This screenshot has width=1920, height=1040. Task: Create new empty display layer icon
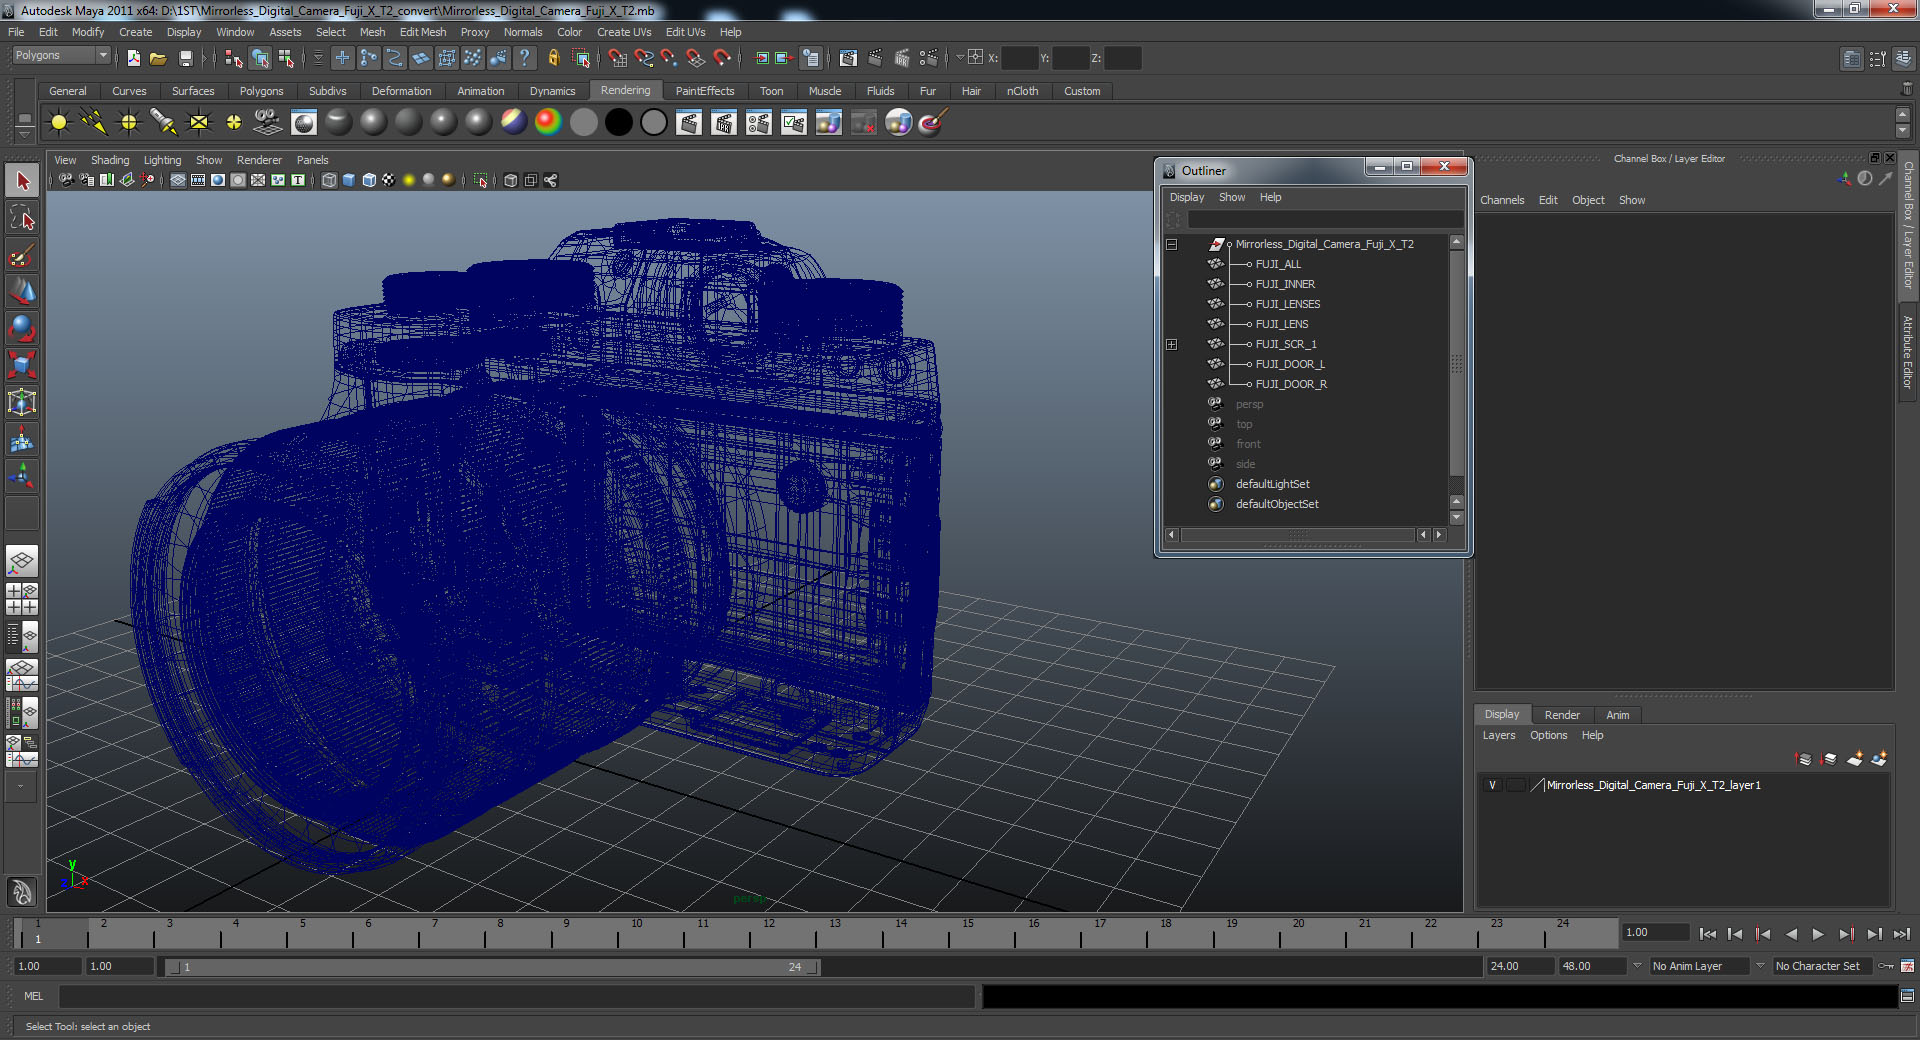pos(1855,759)
